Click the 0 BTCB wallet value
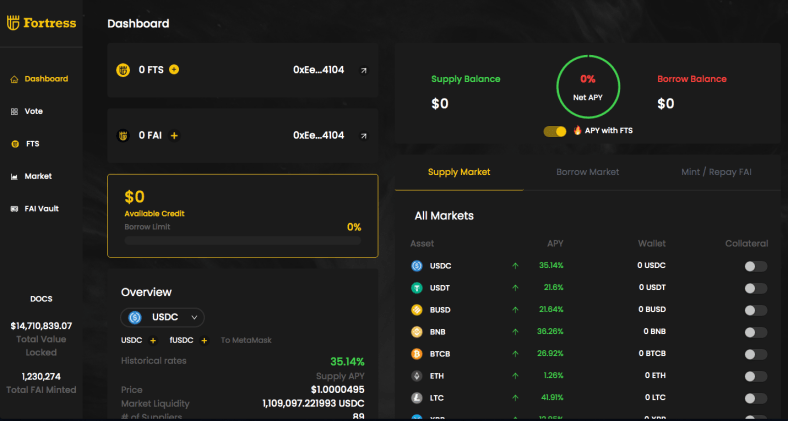 click(x=652, y=354)
